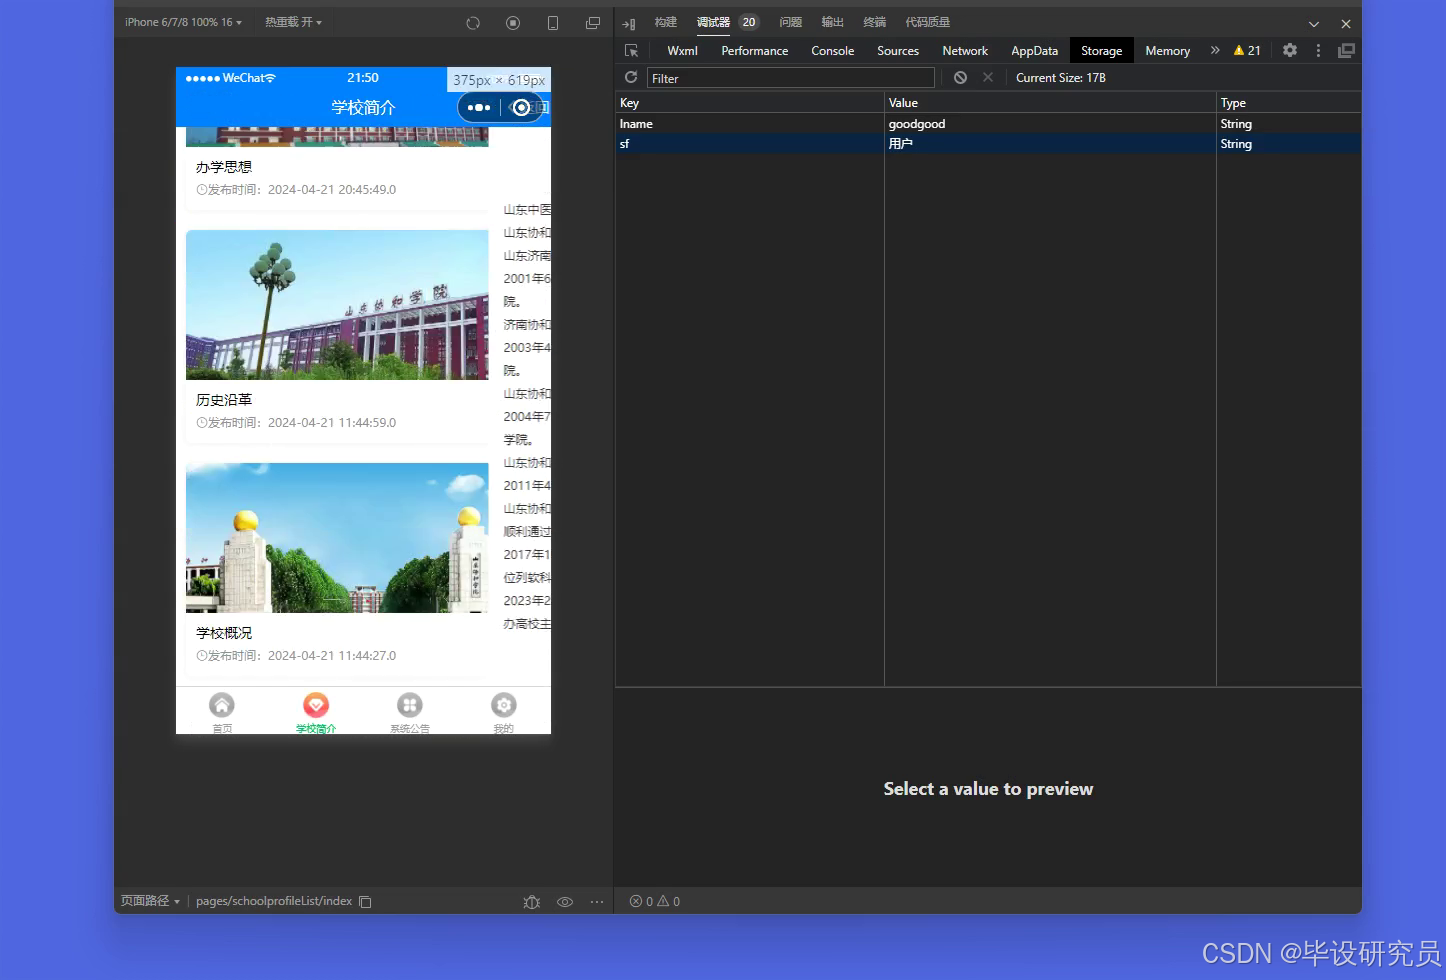
Task: Open the Wxml panel
Action: pos(683,51)
